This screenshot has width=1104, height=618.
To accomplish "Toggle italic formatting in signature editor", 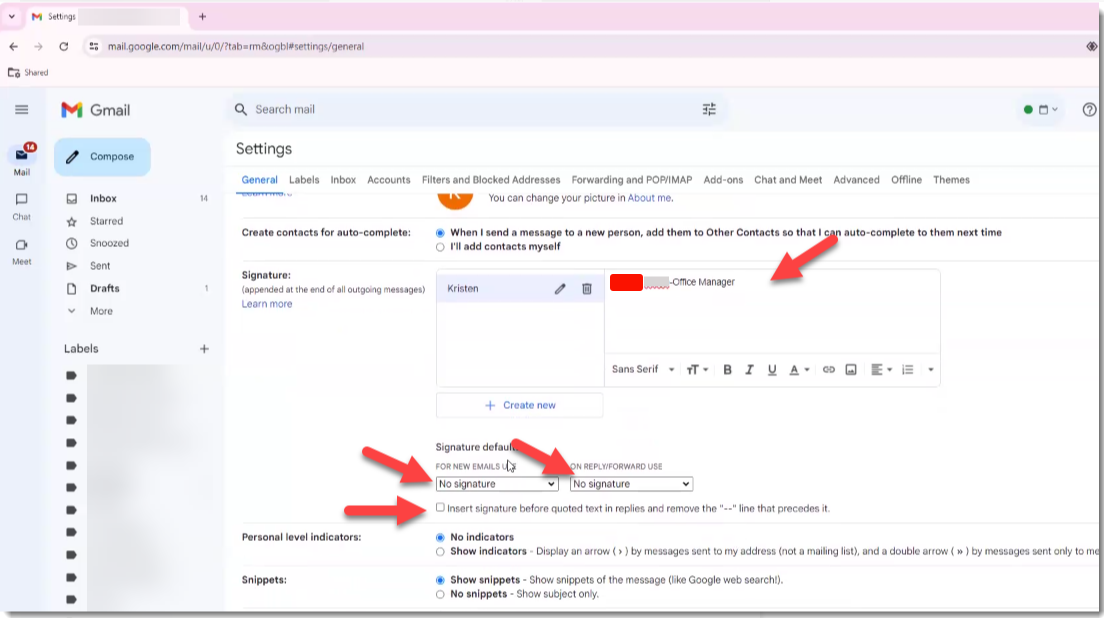I will pos(749,370).
